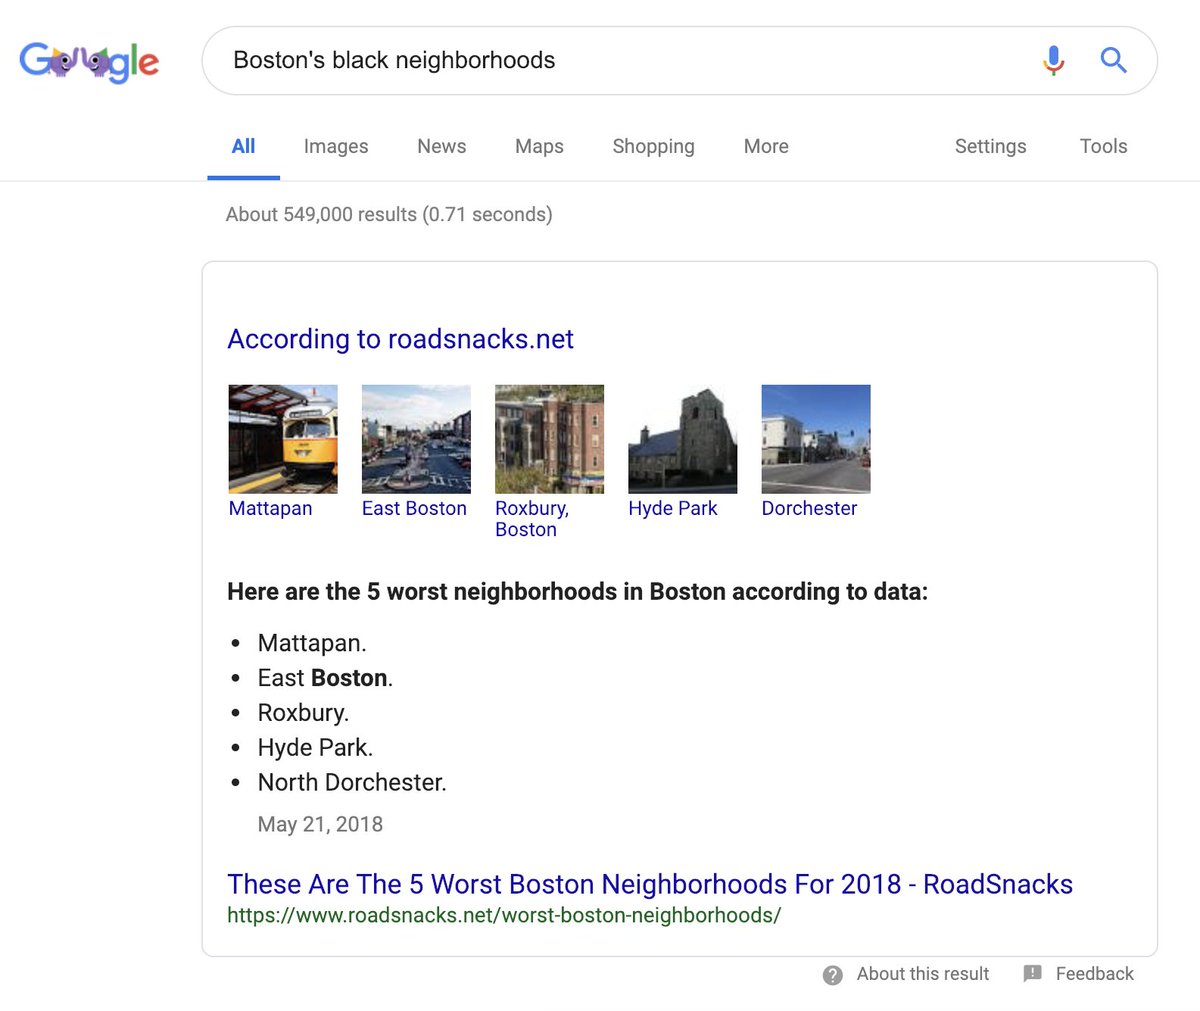Click the 'North Dorchester.' list item
This screenshot has width=1200, height=1011.
point(352,782)
